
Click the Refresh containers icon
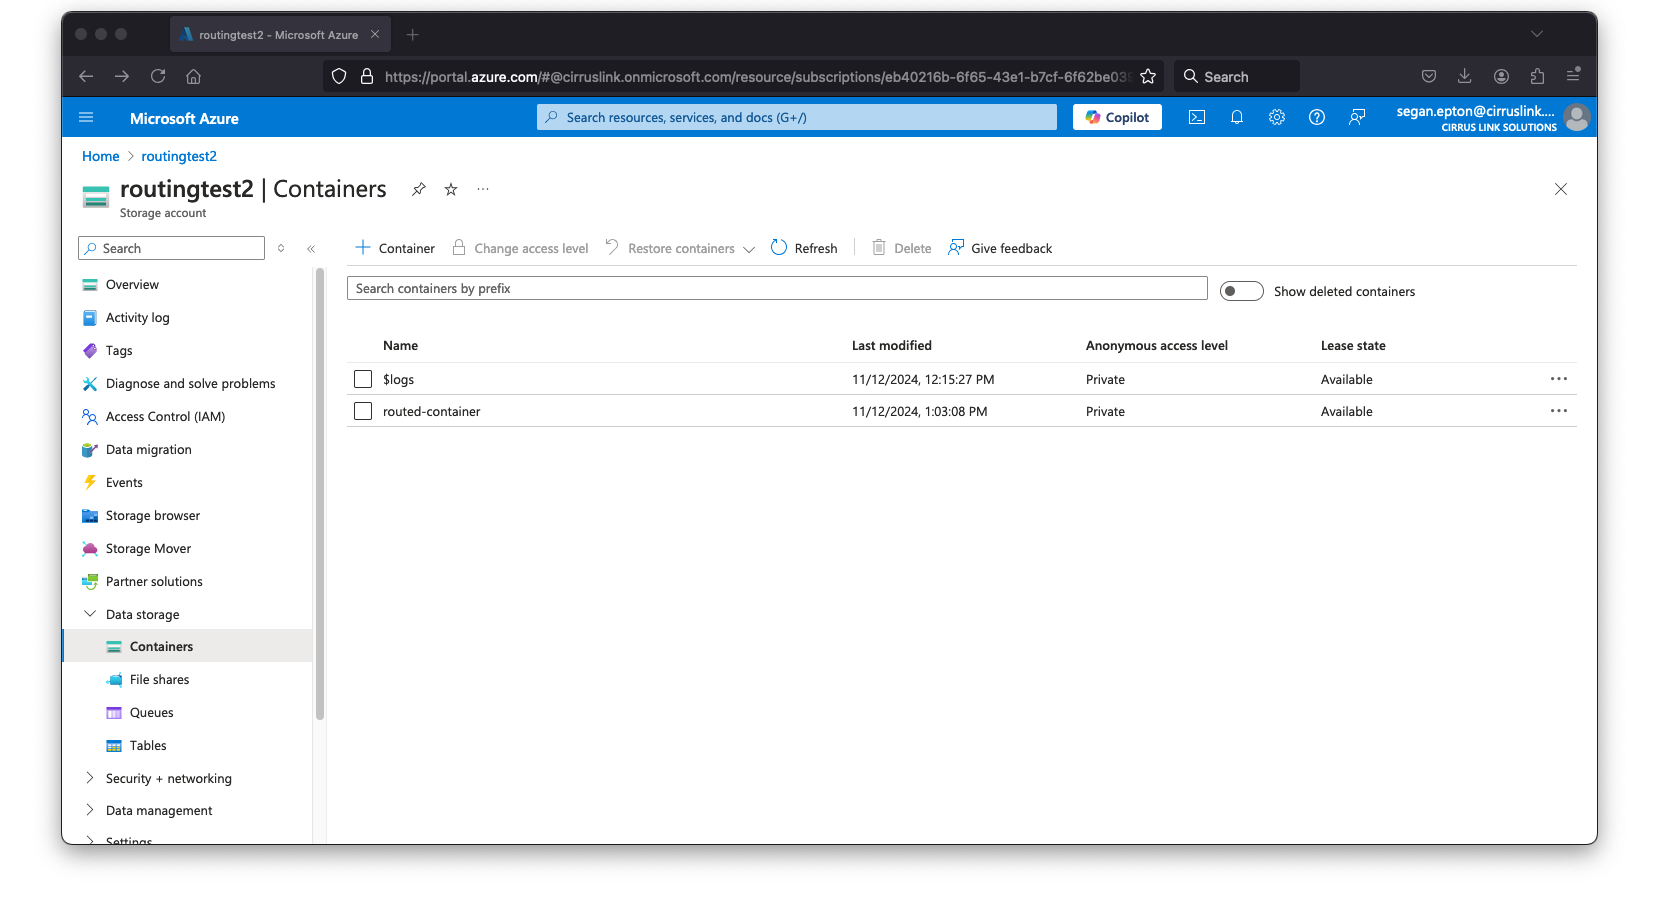(x=779, y=248)
